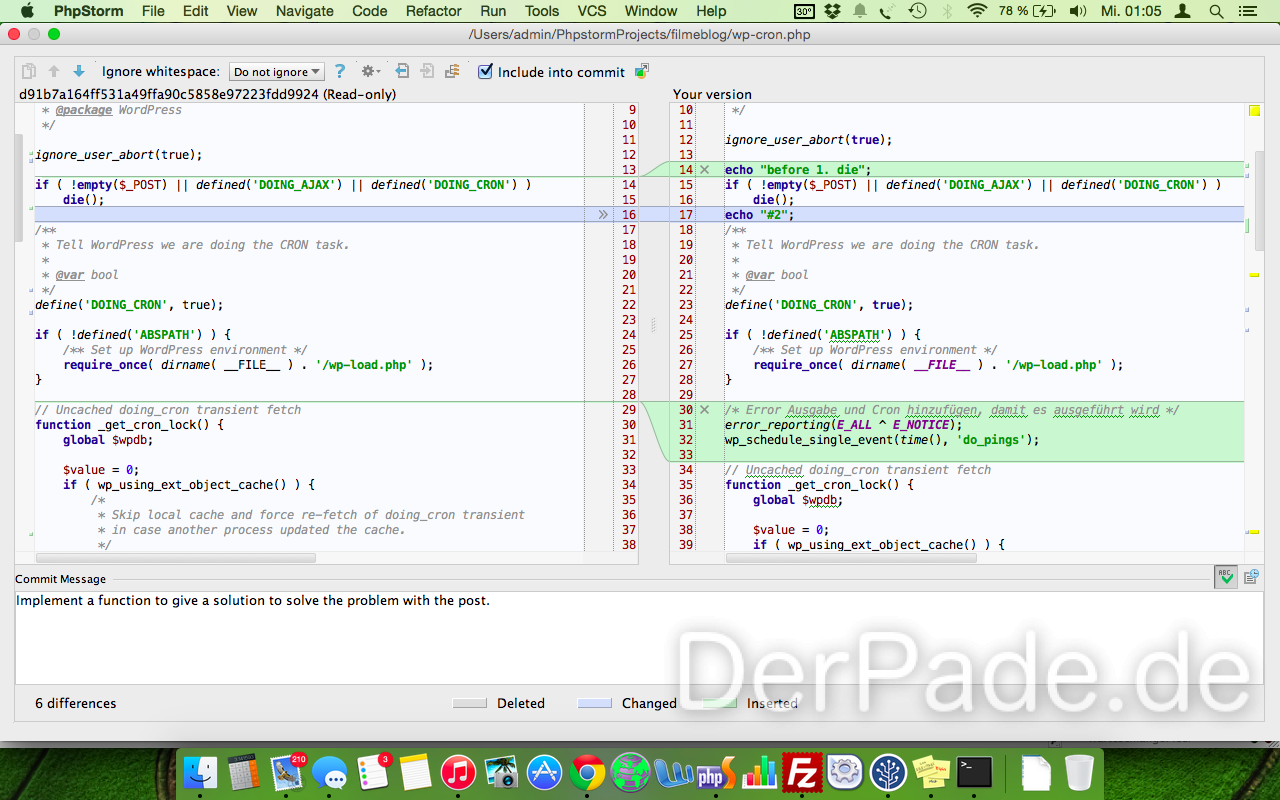Jump to next difference with blue down arrow
Screen dimensions: 1280x800
(78, 72)
